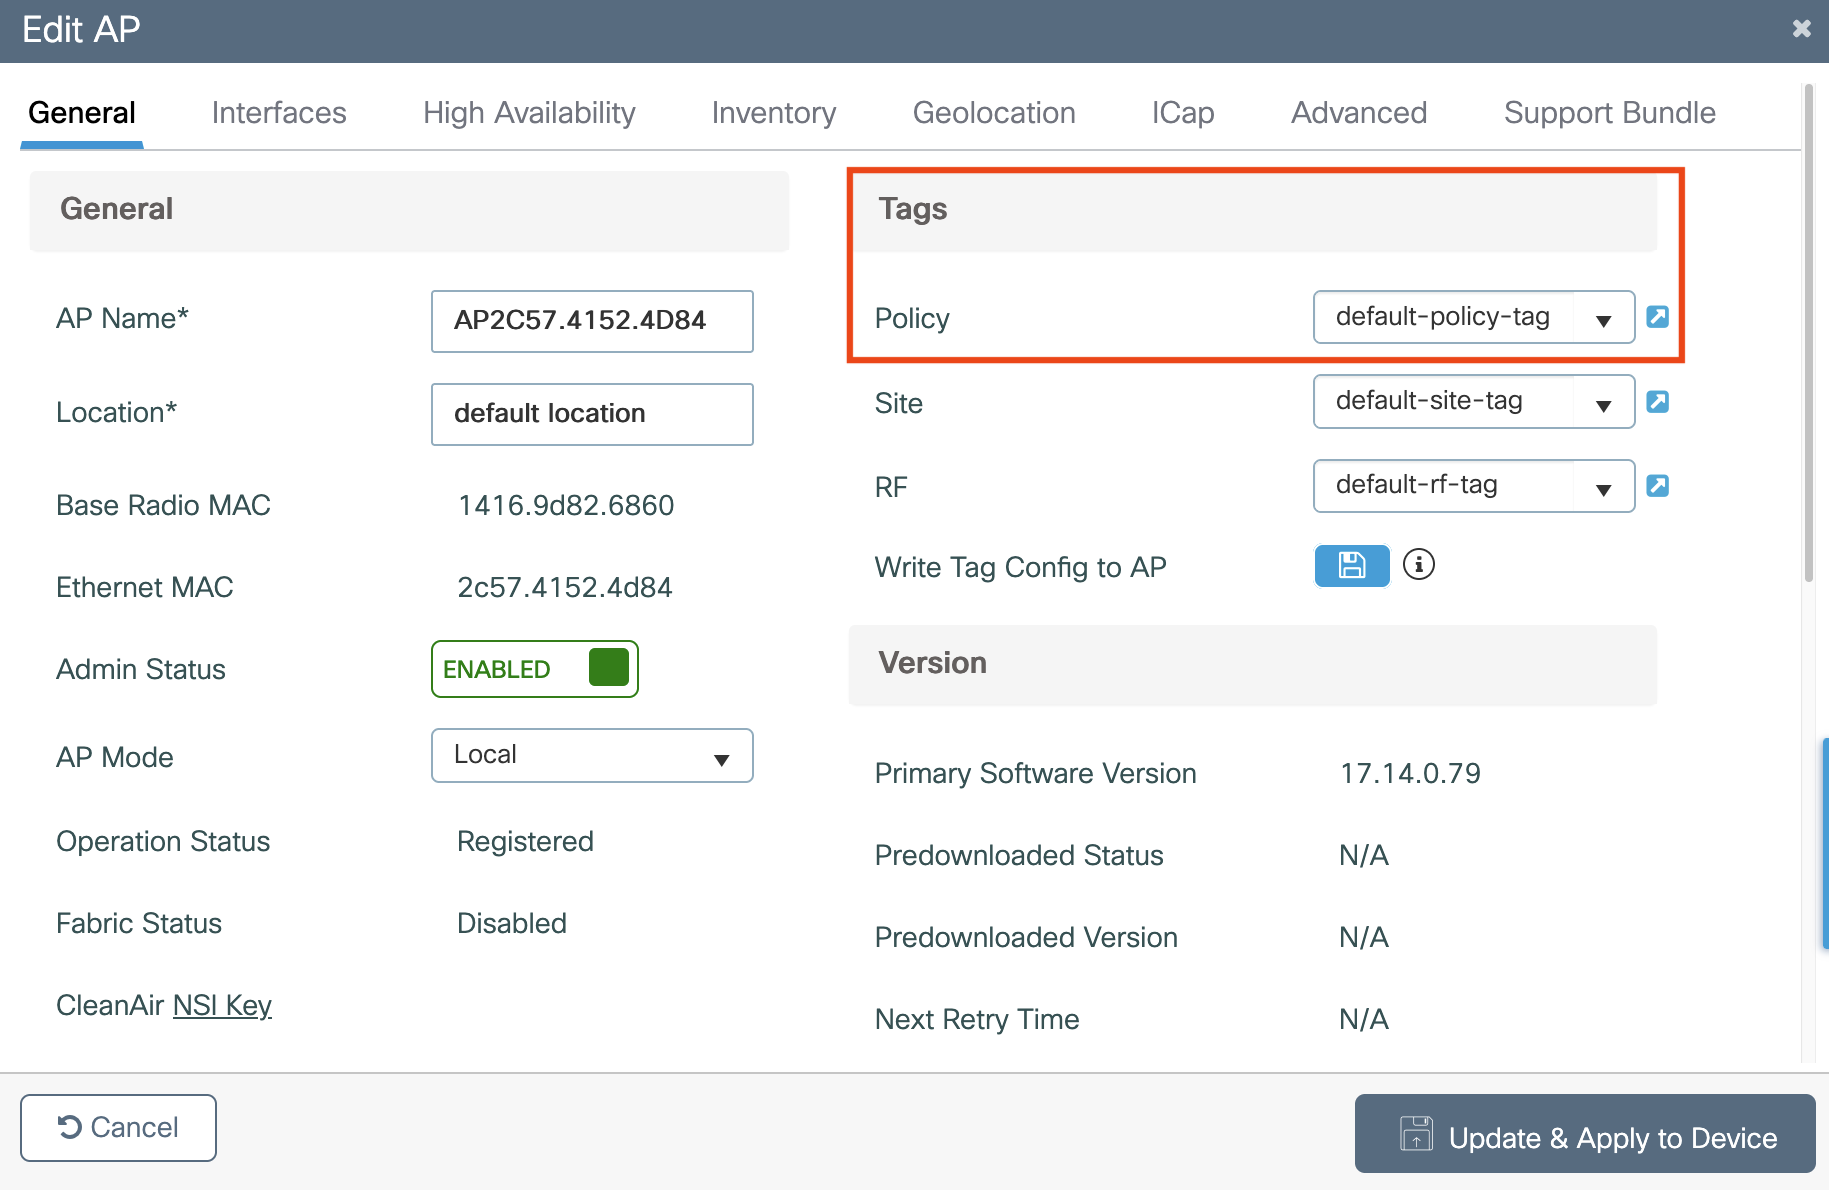Close the Edit AP dialog
The height and width of the screenshot is (1190, 1829).
1801,29
